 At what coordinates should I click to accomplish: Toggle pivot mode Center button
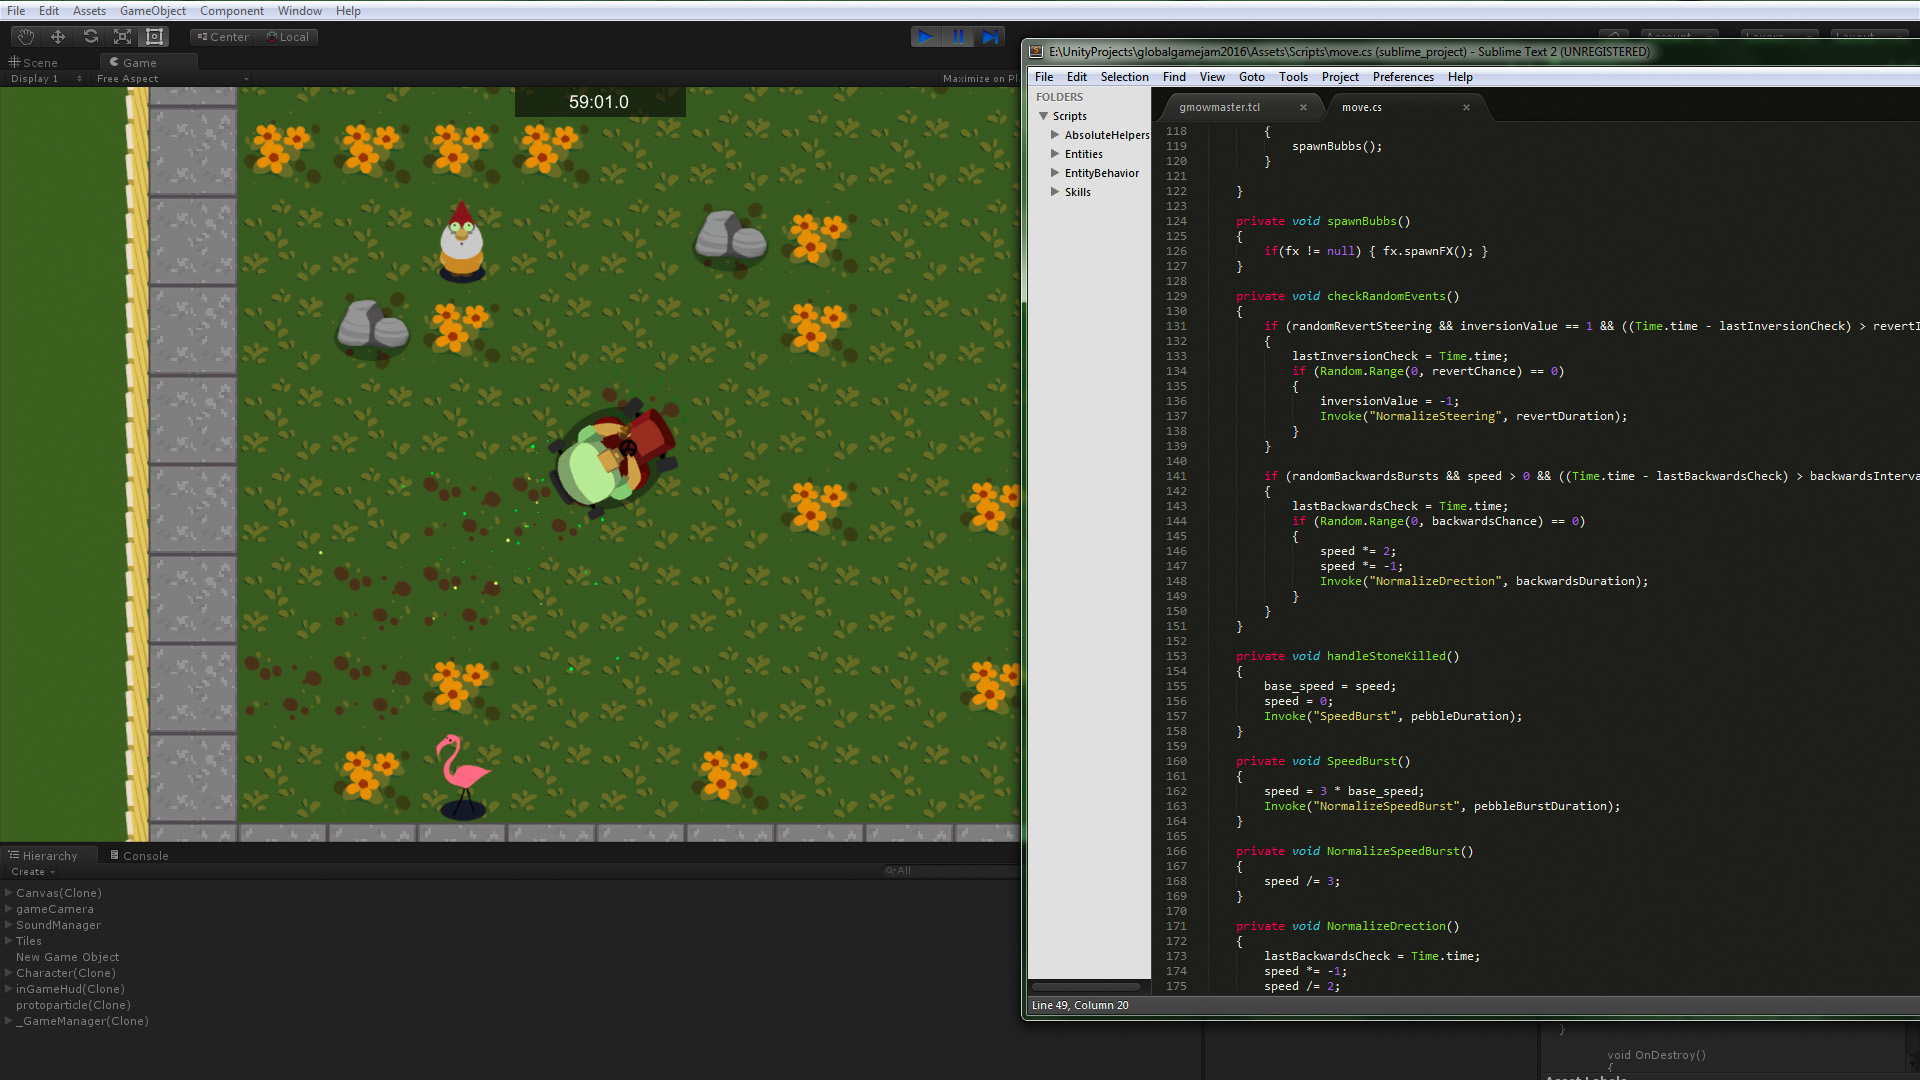(x=223, y=37)
